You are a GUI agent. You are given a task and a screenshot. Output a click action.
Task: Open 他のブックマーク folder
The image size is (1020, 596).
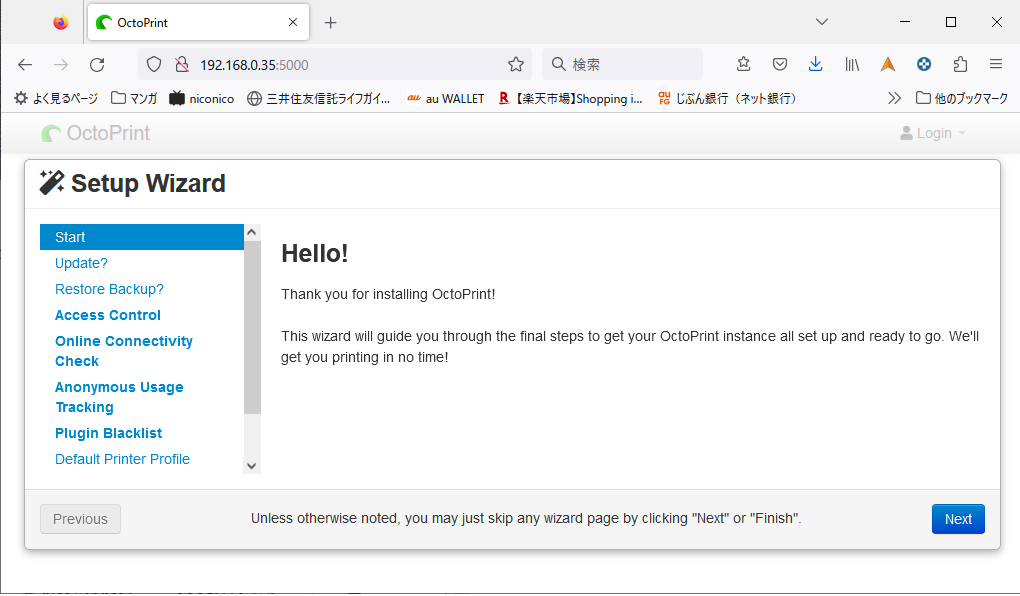[x=962, y=98]
